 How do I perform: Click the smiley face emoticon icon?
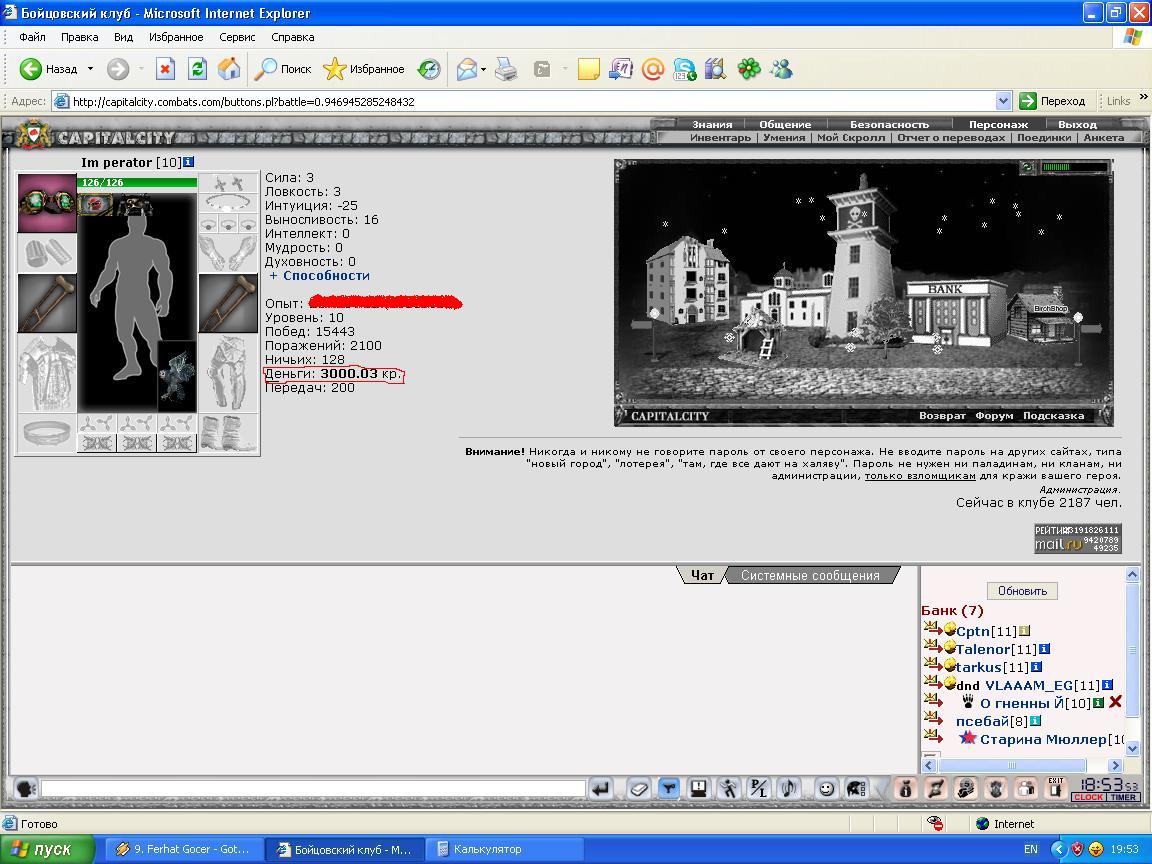pos(827,789)
